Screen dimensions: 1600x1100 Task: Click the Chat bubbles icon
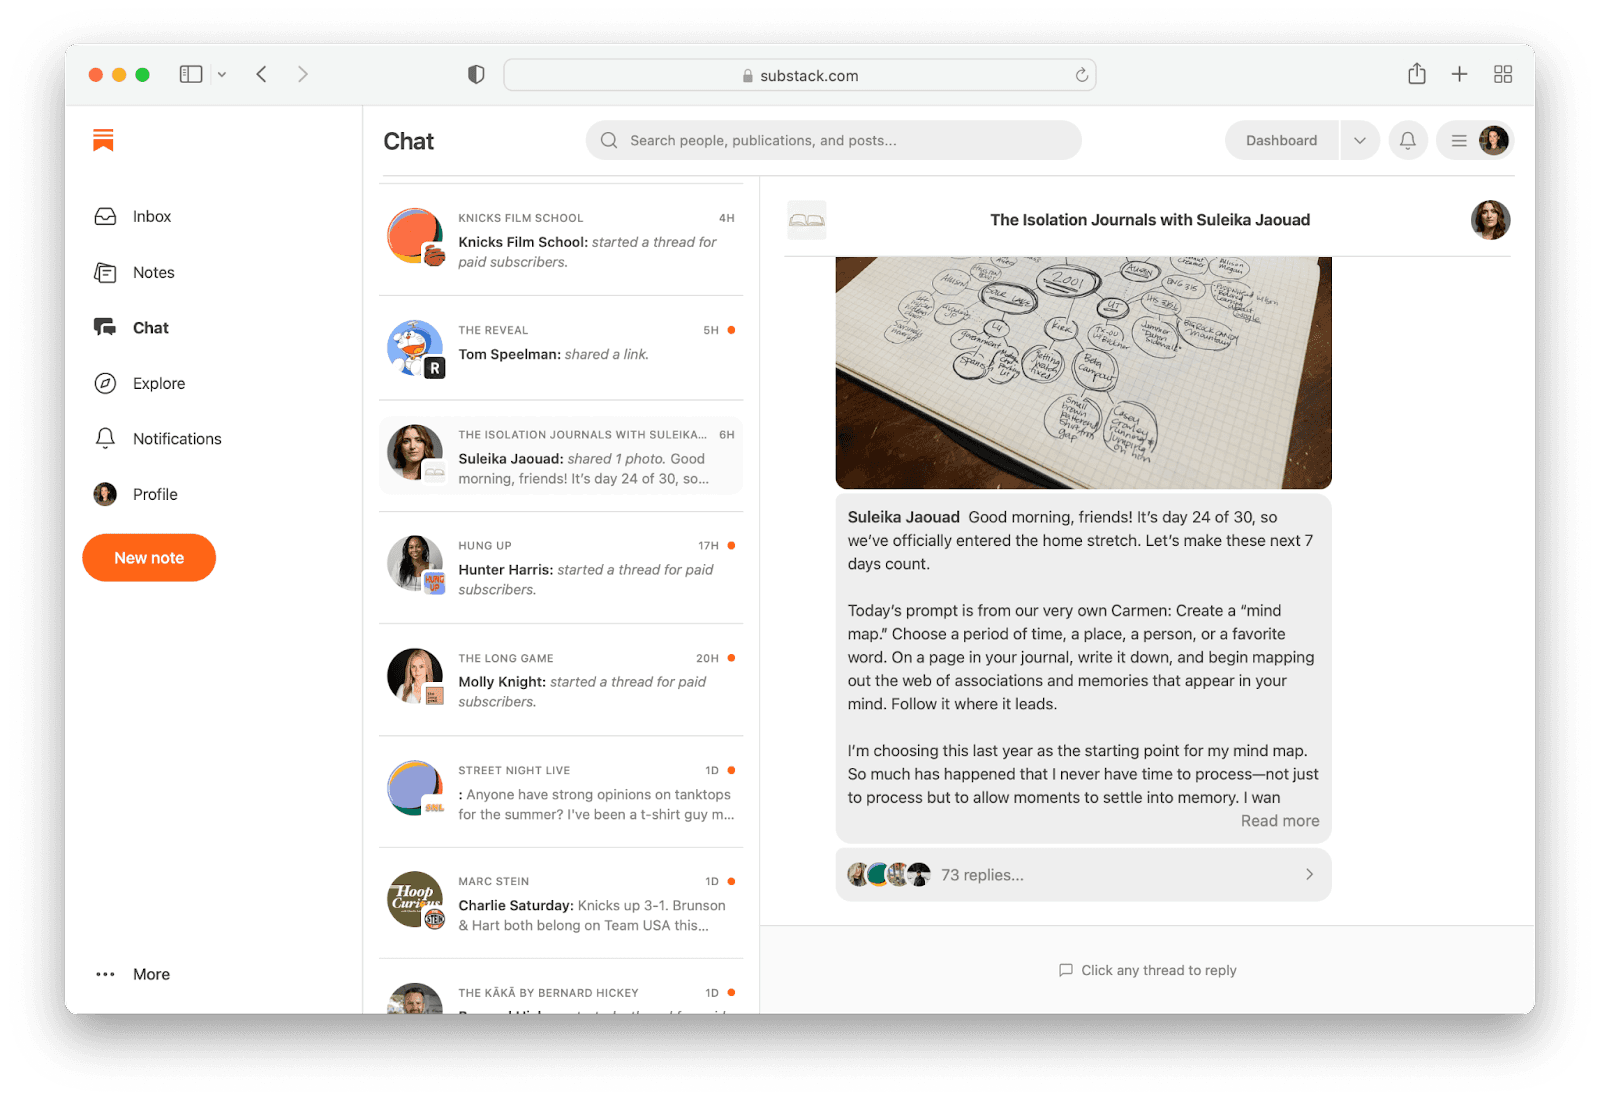[x=105, y=327]
